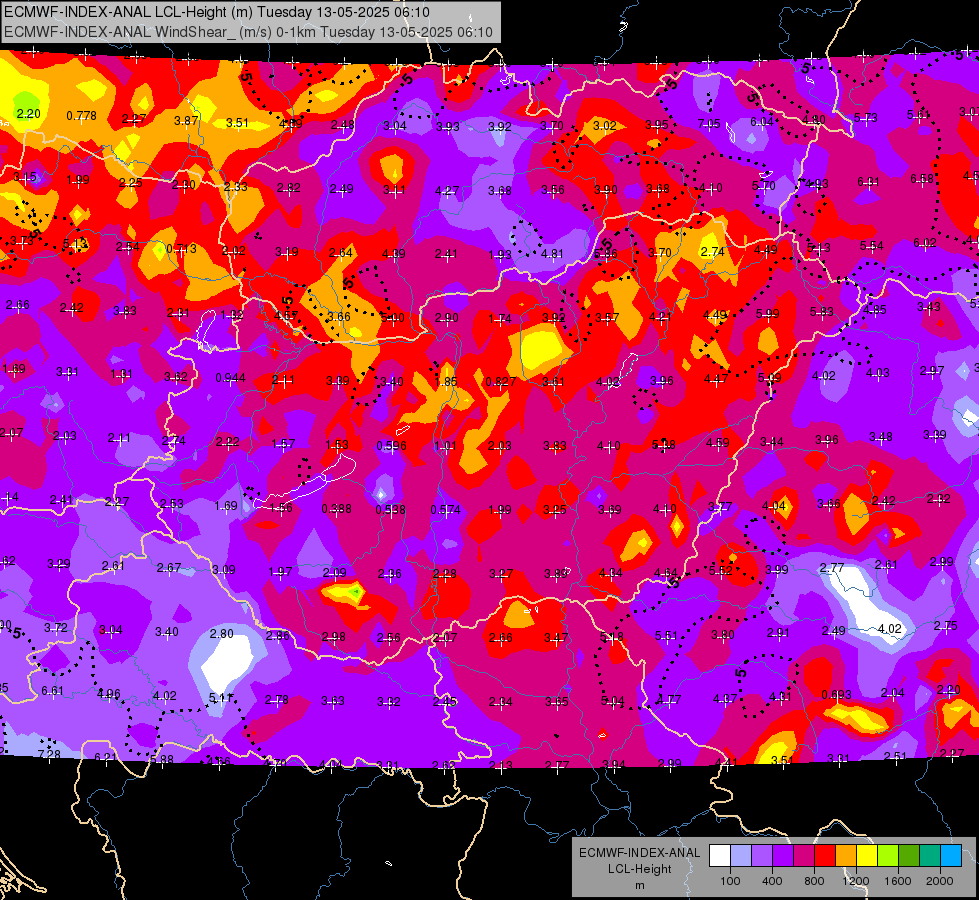The width and height of the screenshot is (979, 900).
Task: Click the wind shear value '0.827'
Action: tap(501, 381)
